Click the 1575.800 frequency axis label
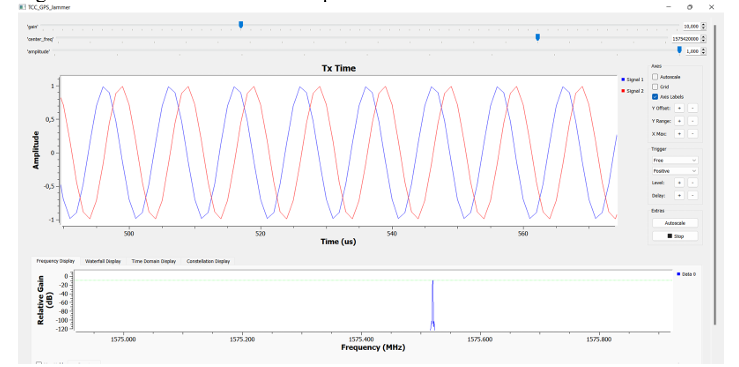 tap(600, 339)
